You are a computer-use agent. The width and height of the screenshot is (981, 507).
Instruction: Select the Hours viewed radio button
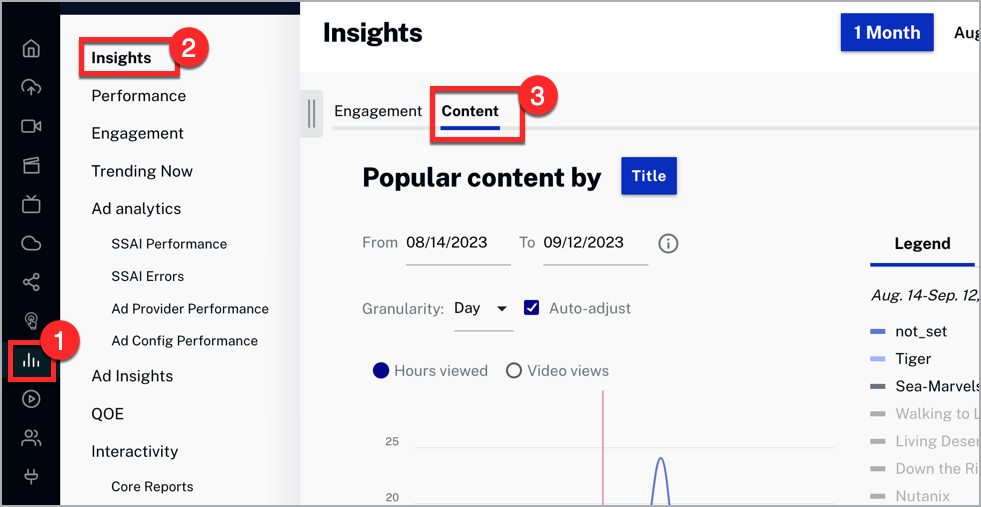[381, 371]
